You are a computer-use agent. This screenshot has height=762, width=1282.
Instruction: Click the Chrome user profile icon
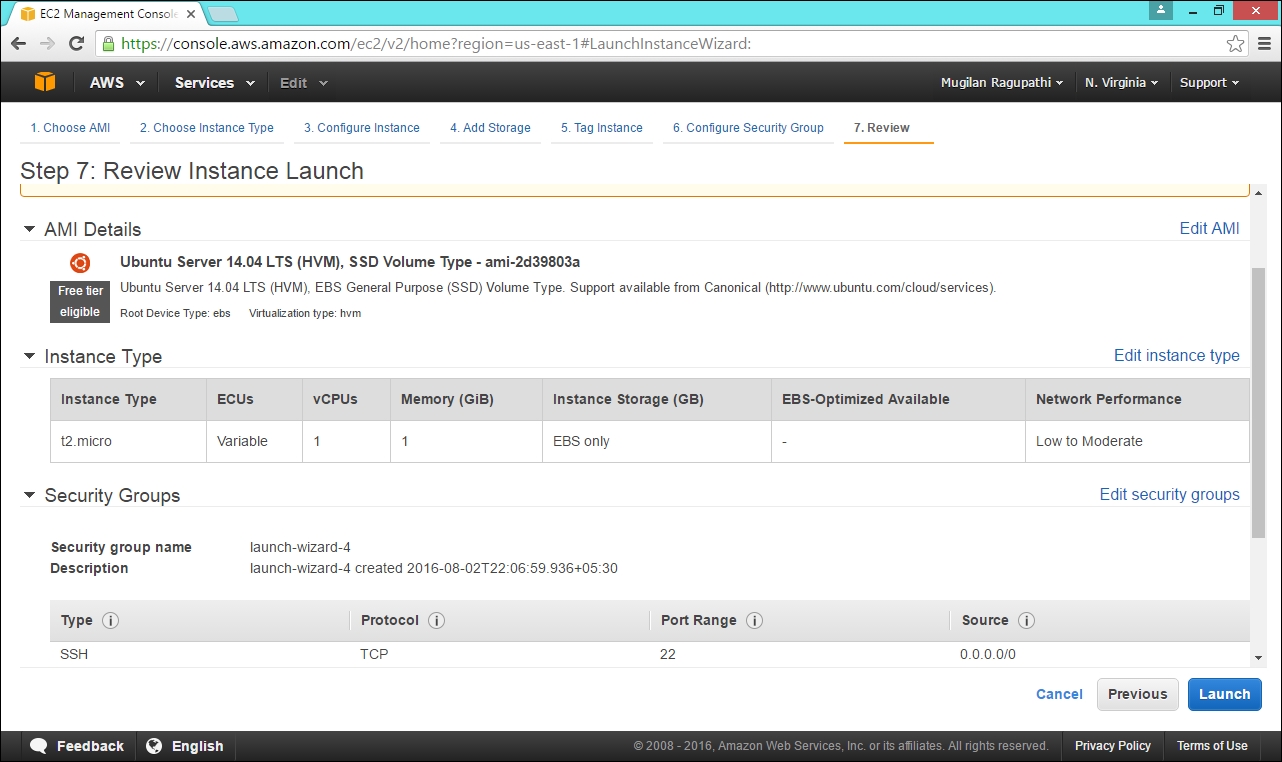[1160, 10]
